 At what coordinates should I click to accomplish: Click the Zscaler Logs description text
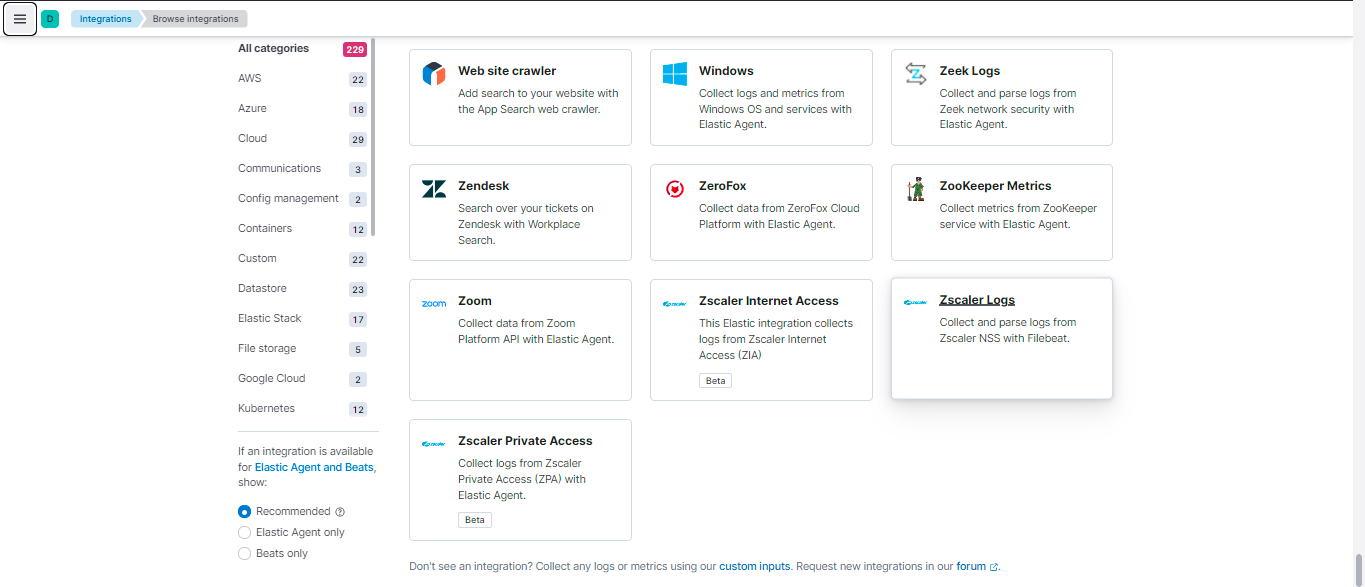[1008, 330]
